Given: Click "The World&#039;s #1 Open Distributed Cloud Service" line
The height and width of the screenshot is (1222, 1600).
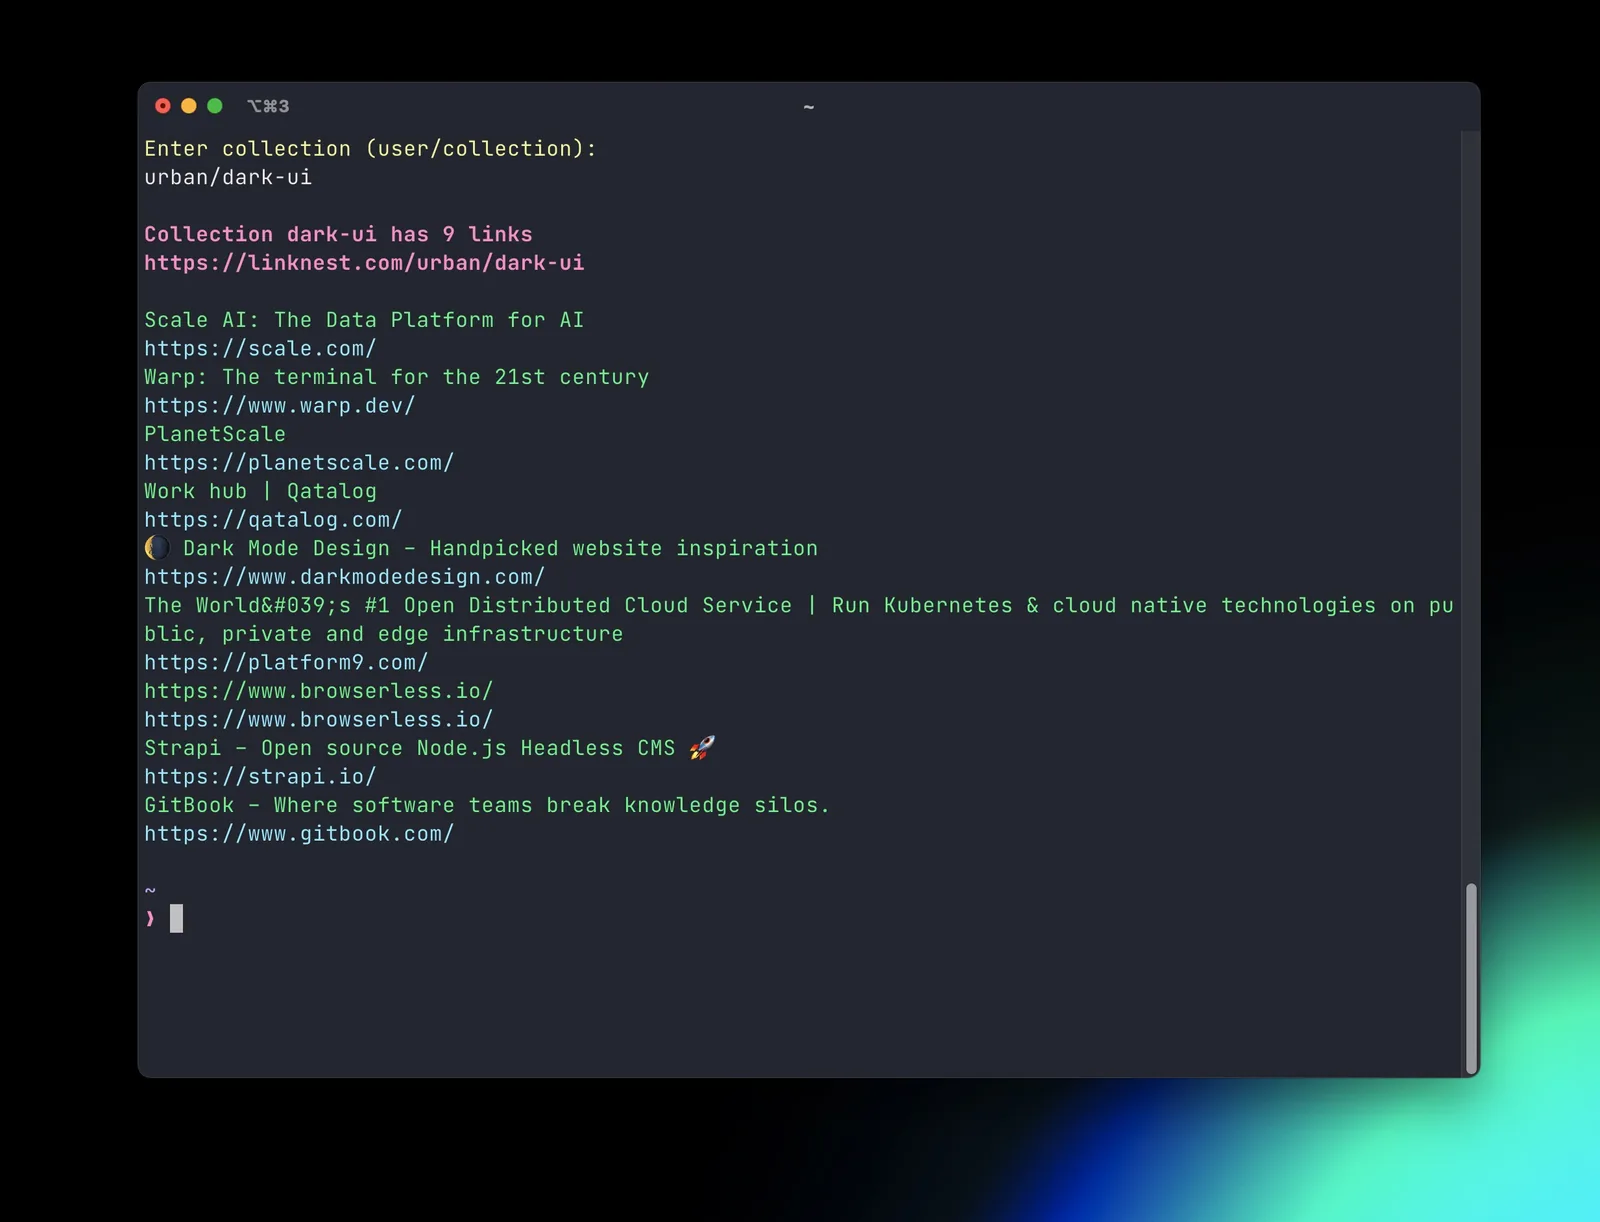Looking at the screenshot, I should click(798, 606).
